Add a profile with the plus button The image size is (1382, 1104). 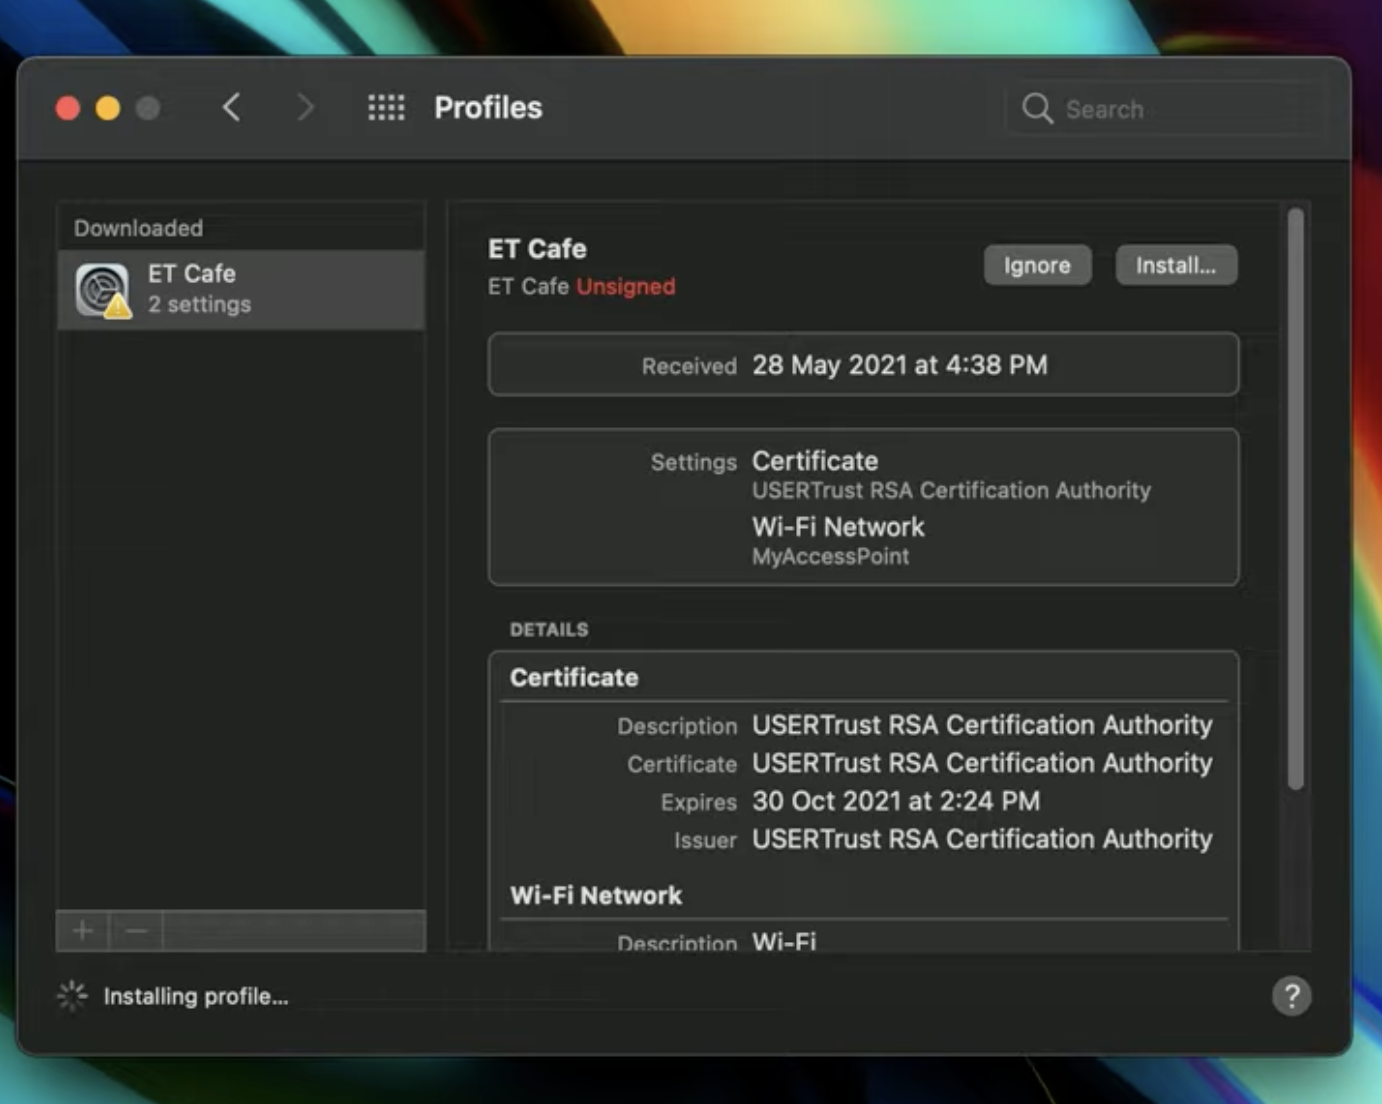click(83, 931)
